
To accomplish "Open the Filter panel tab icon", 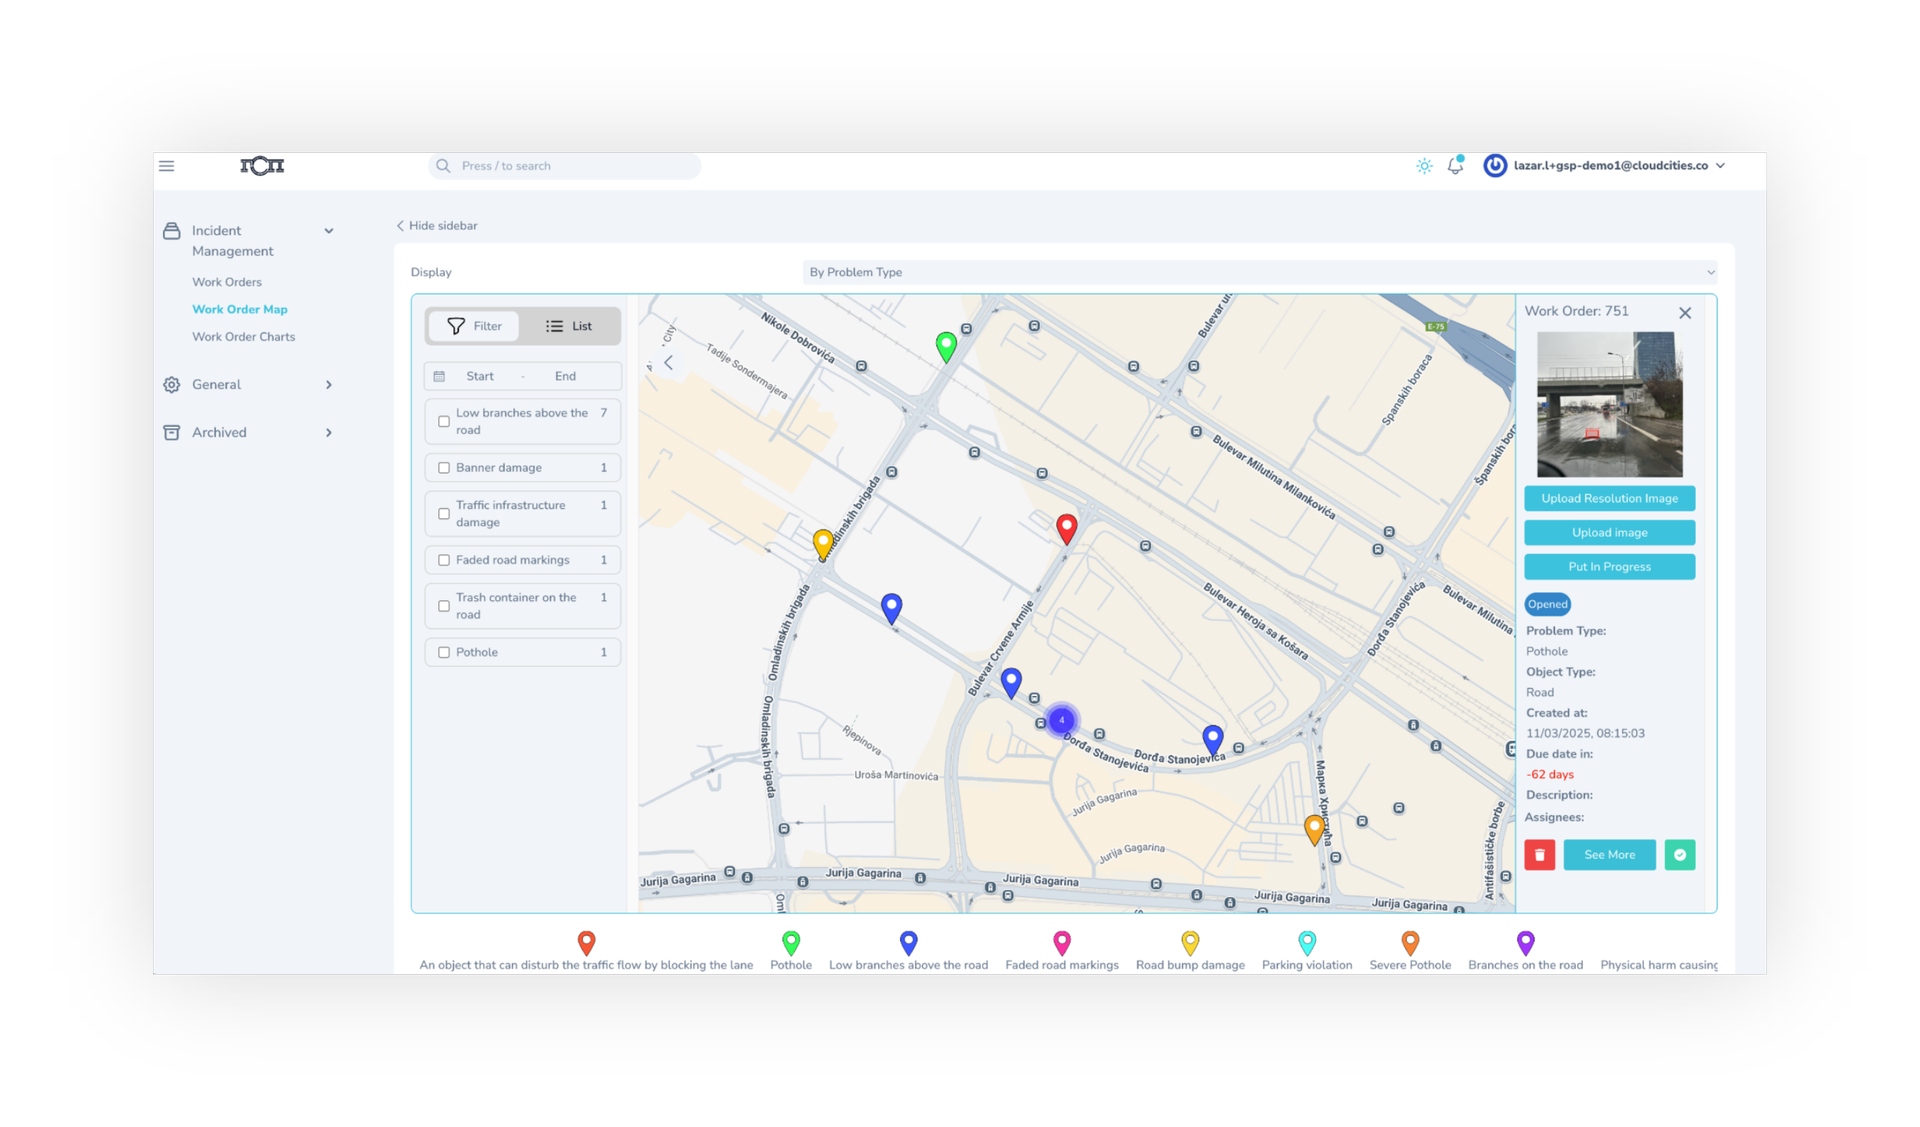I will tap(458, 325).
